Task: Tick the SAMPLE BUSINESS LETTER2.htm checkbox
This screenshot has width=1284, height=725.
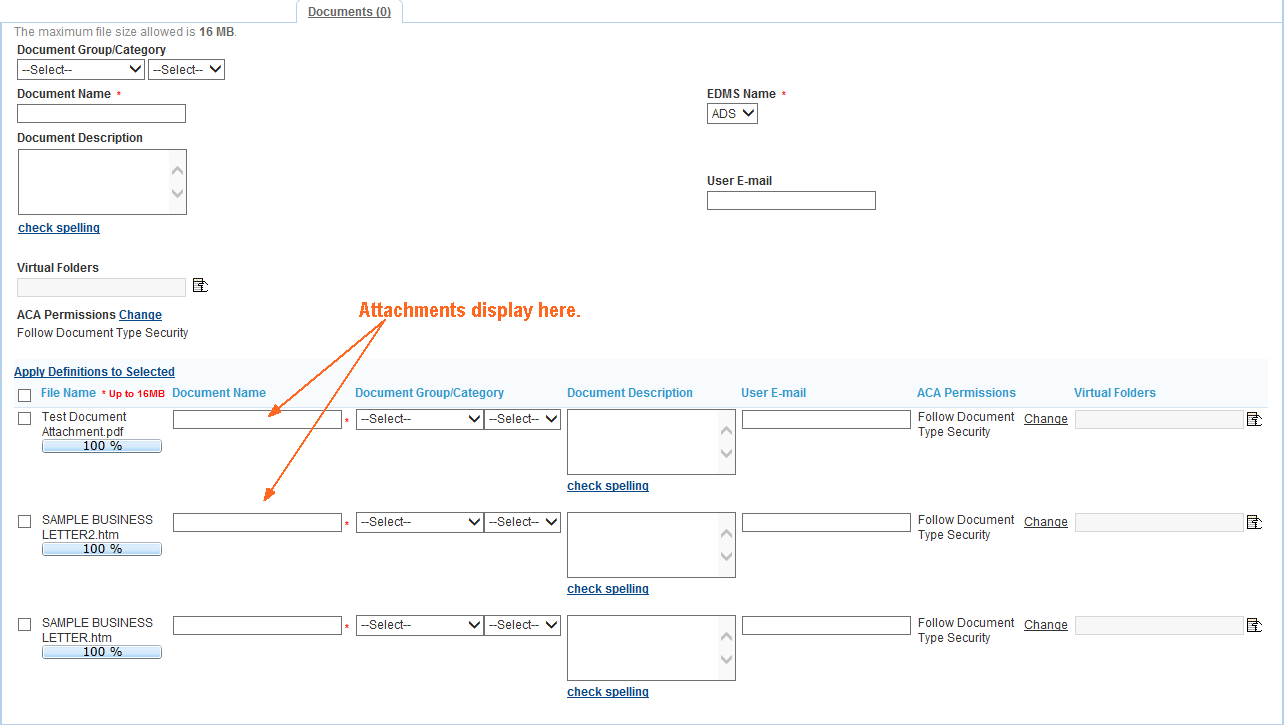Action: coord(25,522)
